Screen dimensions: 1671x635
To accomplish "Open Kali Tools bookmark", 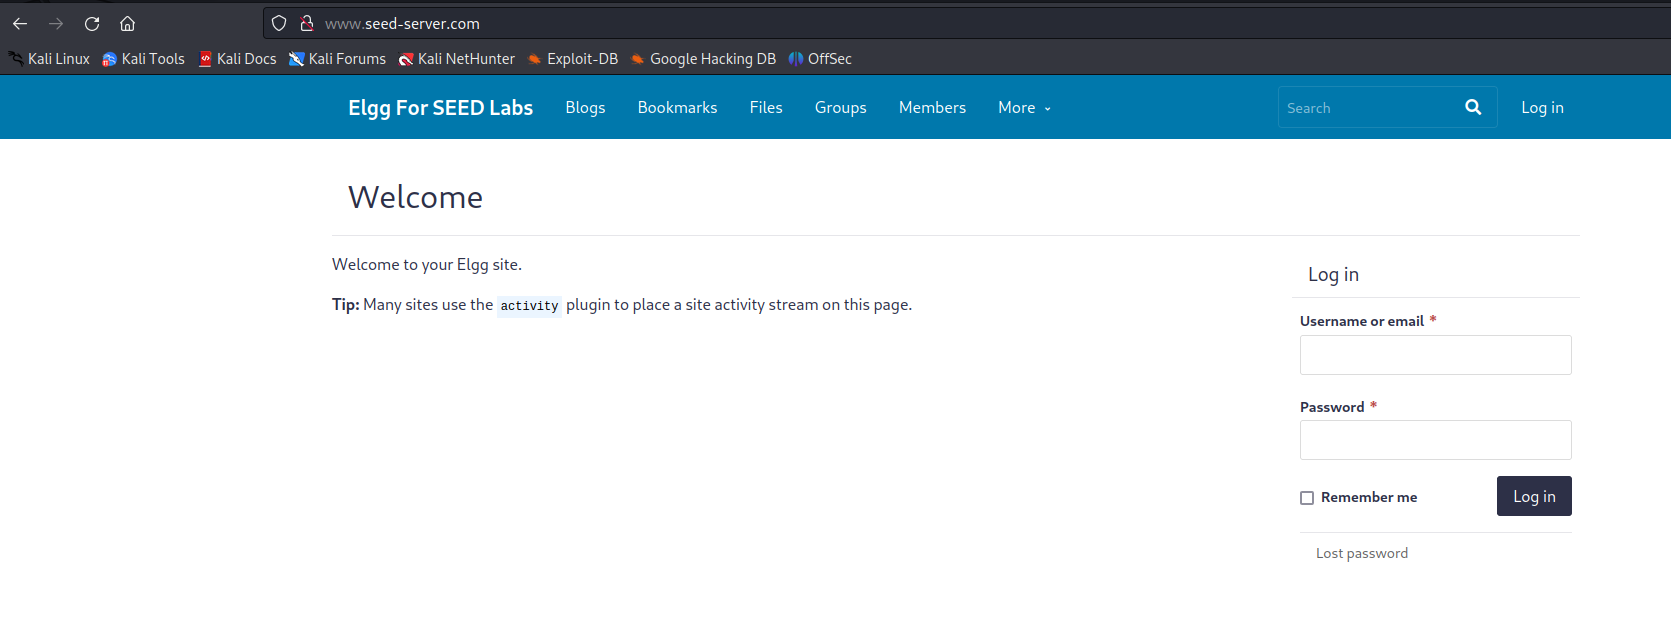I will pyautogui.click(x=144, y=59).
